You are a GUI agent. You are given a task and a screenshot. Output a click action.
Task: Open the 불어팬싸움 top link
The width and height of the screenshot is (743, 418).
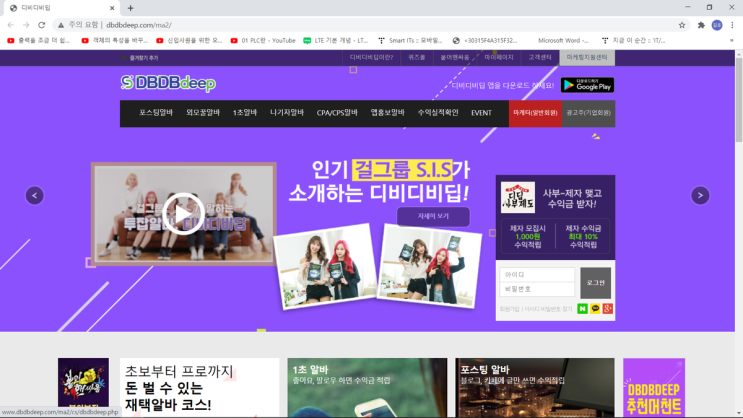click(x=455, y=57)
